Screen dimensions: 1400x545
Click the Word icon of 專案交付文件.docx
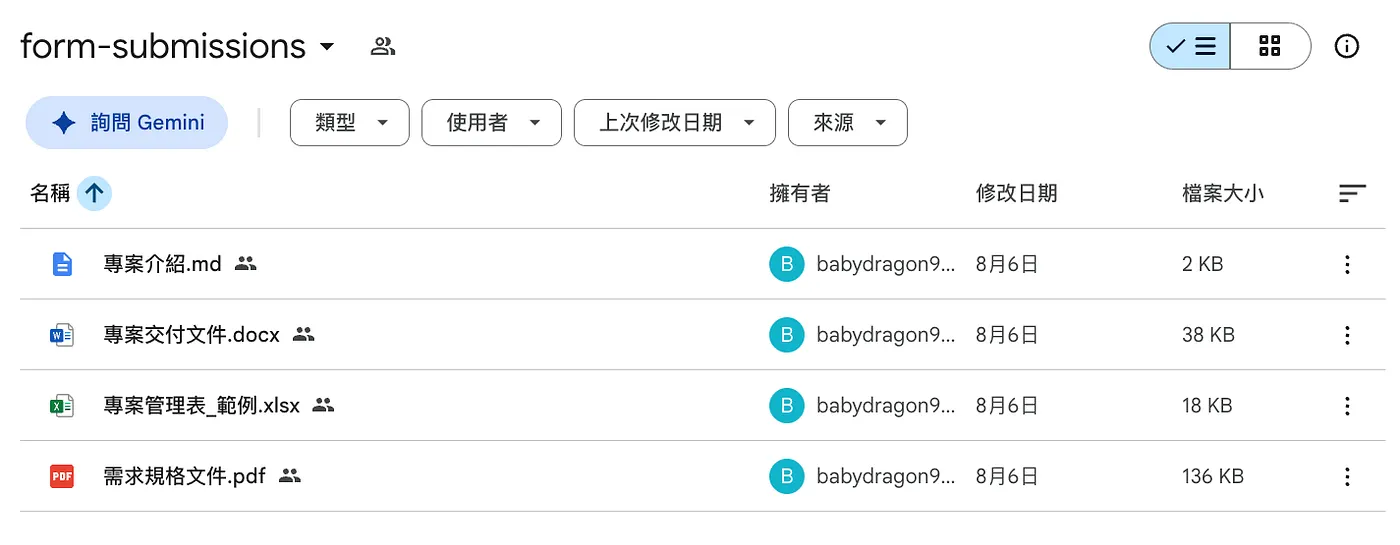coord(62,335)
